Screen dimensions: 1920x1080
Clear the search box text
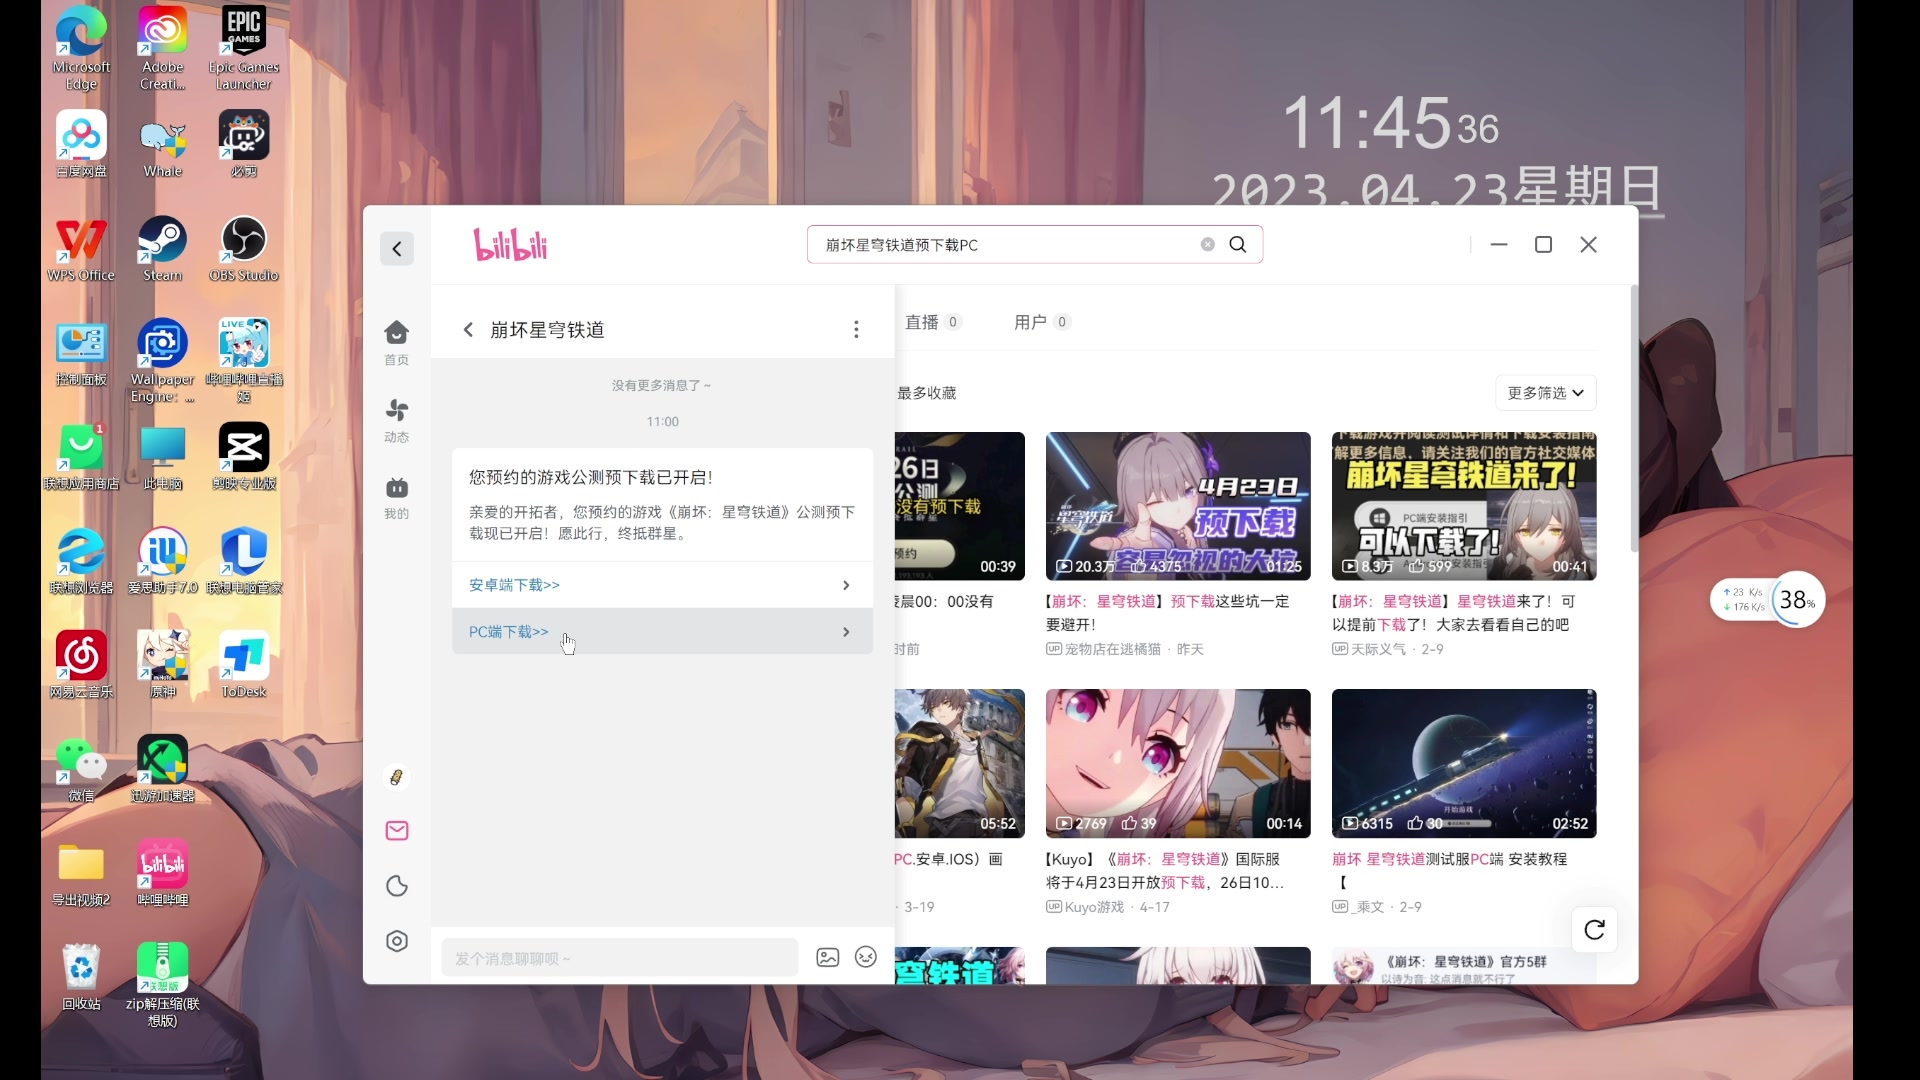pyautogui.click(x=1208, y=244)
